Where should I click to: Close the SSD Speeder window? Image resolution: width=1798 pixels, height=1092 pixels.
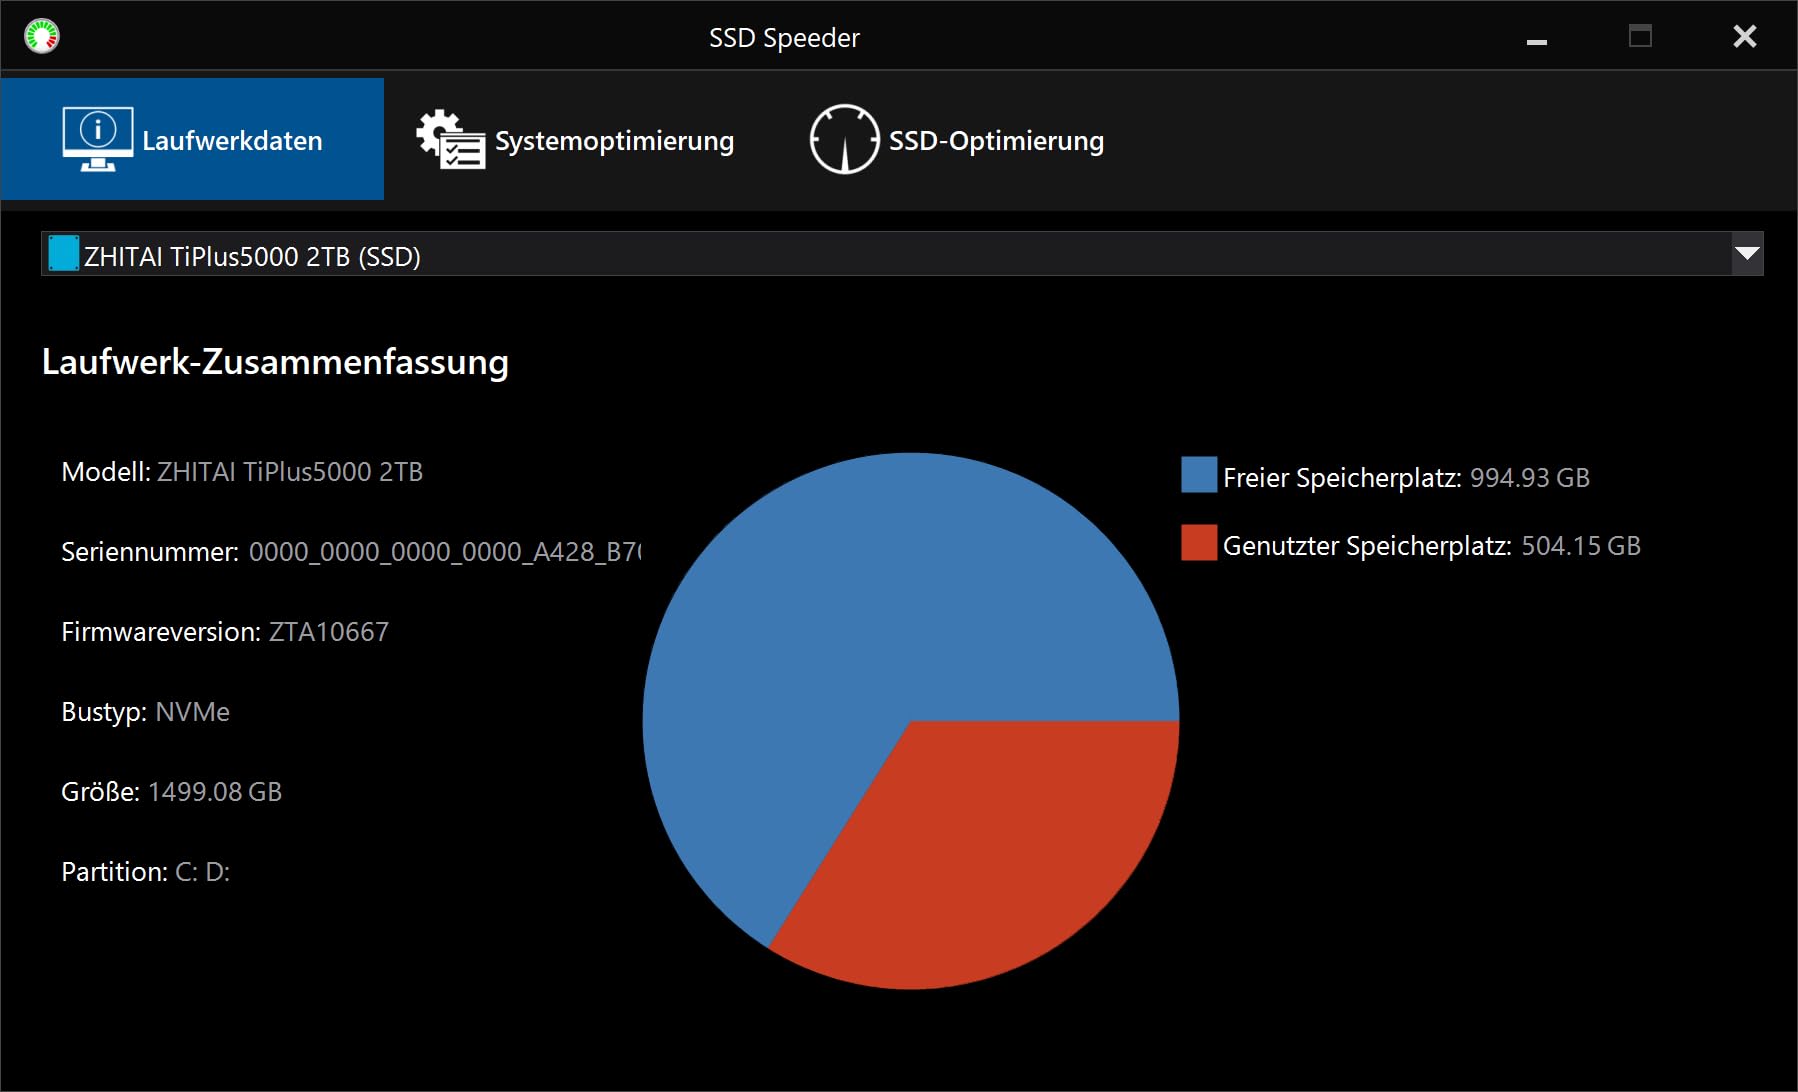tap(1745, 37)
